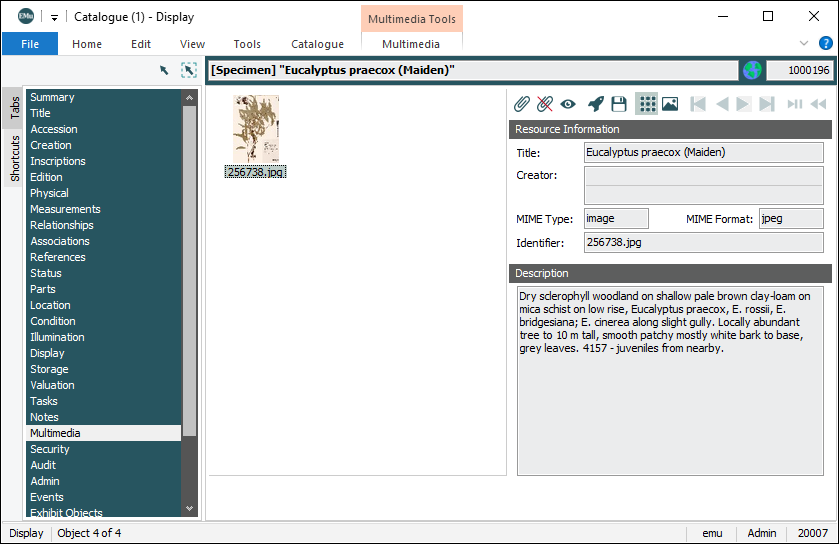The width and height of the screenshot is (839, 544).
Task: Click the blue help question mark icon
Action: coord(826,43)
